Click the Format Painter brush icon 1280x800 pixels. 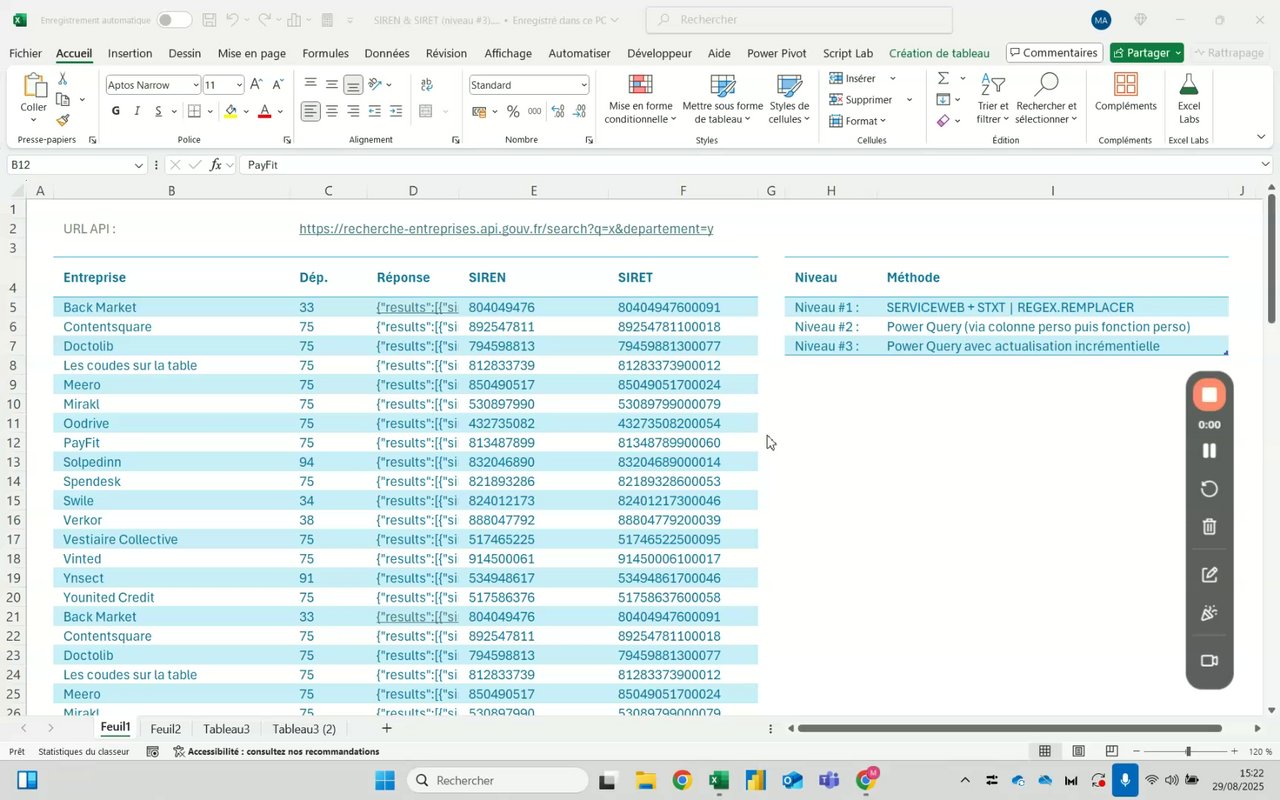(63, 120)
